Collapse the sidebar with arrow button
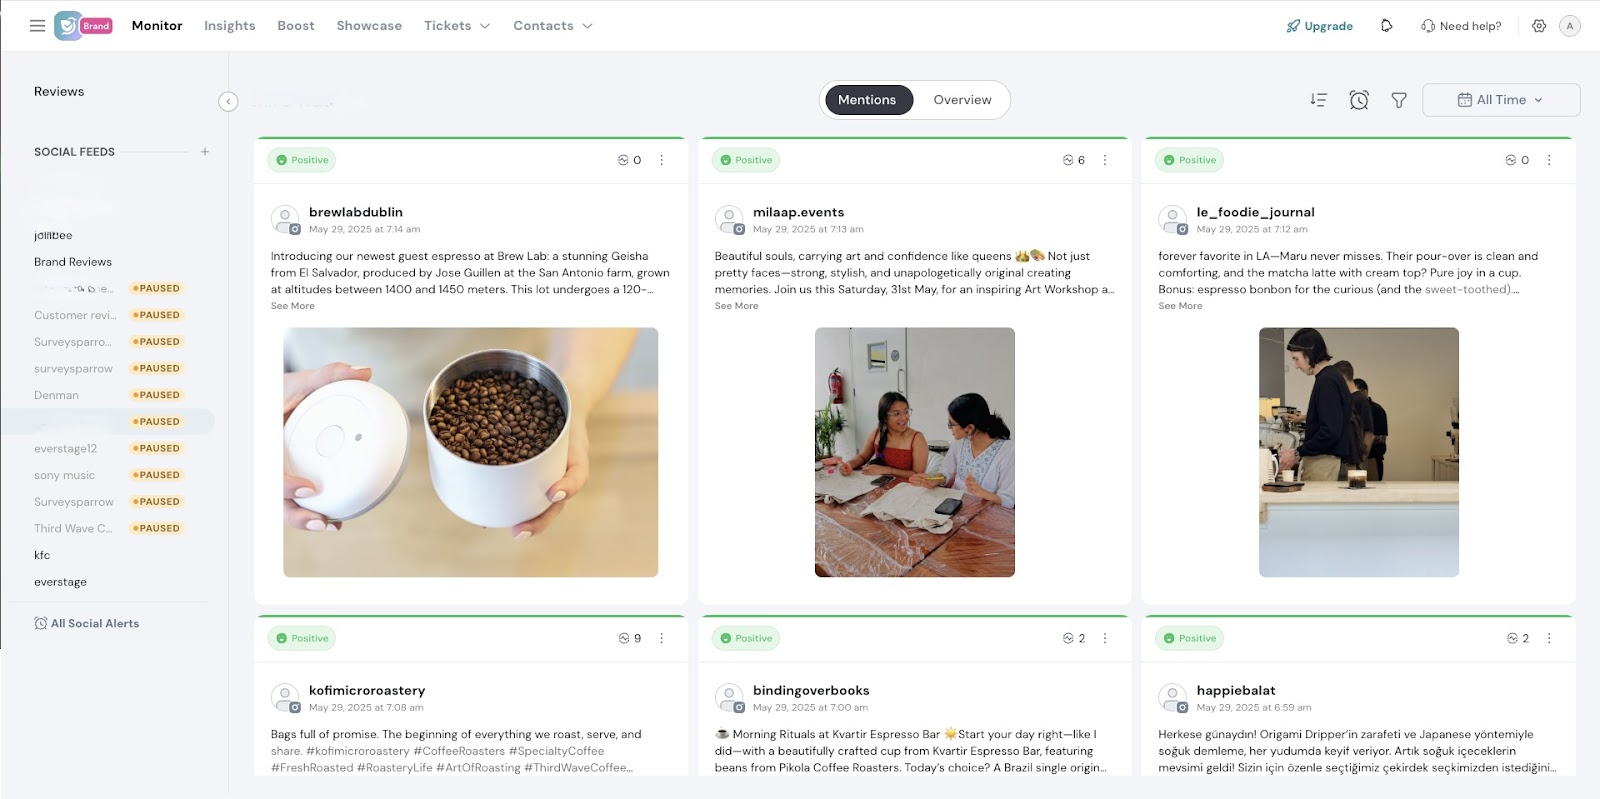Image resolution: width=1600 pixels, height=799 pixels. 228,101
